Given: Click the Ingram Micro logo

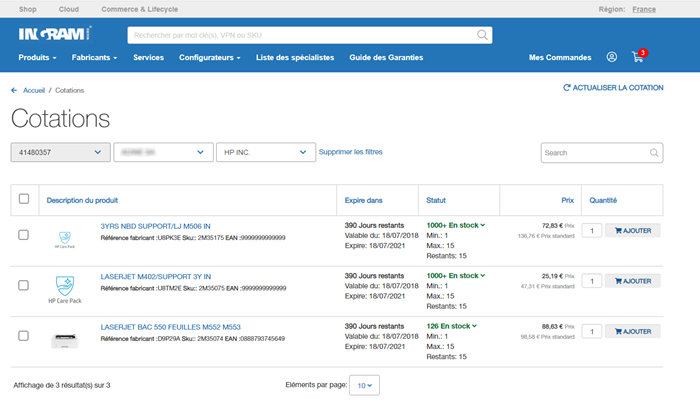Looking at the screenshot, I should 55,34.
